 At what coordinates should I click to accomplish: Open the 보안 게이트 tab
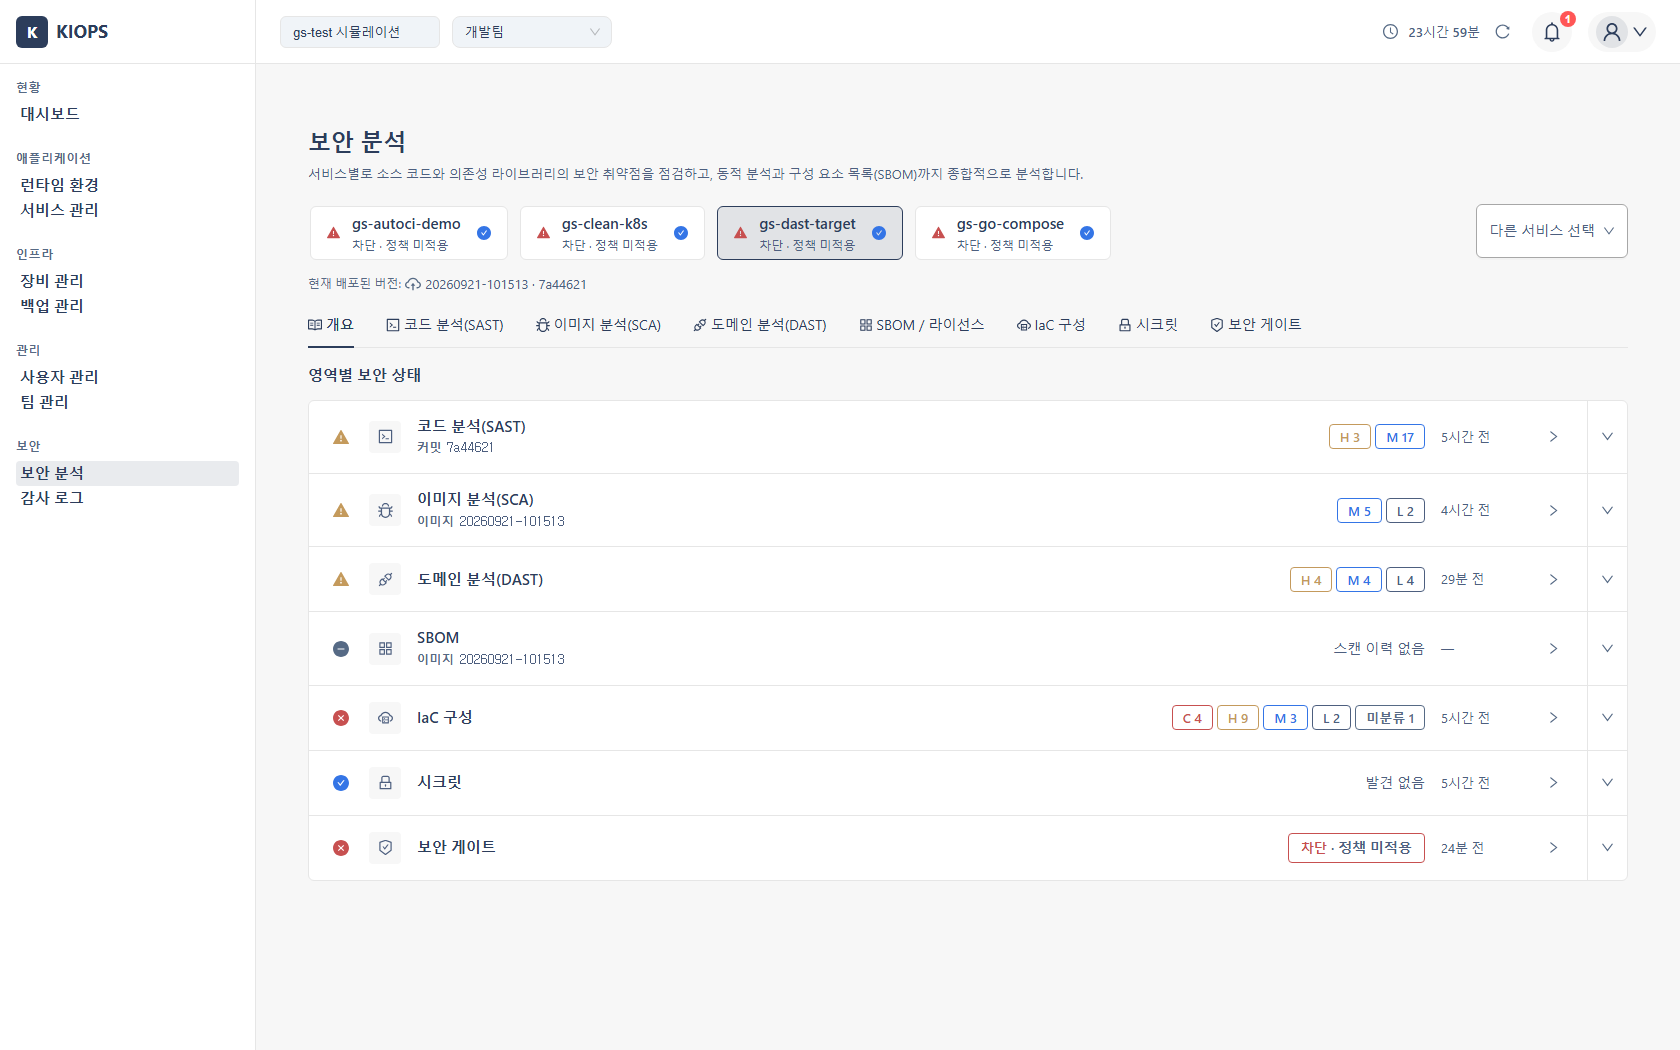click(x=1255, y=325)
